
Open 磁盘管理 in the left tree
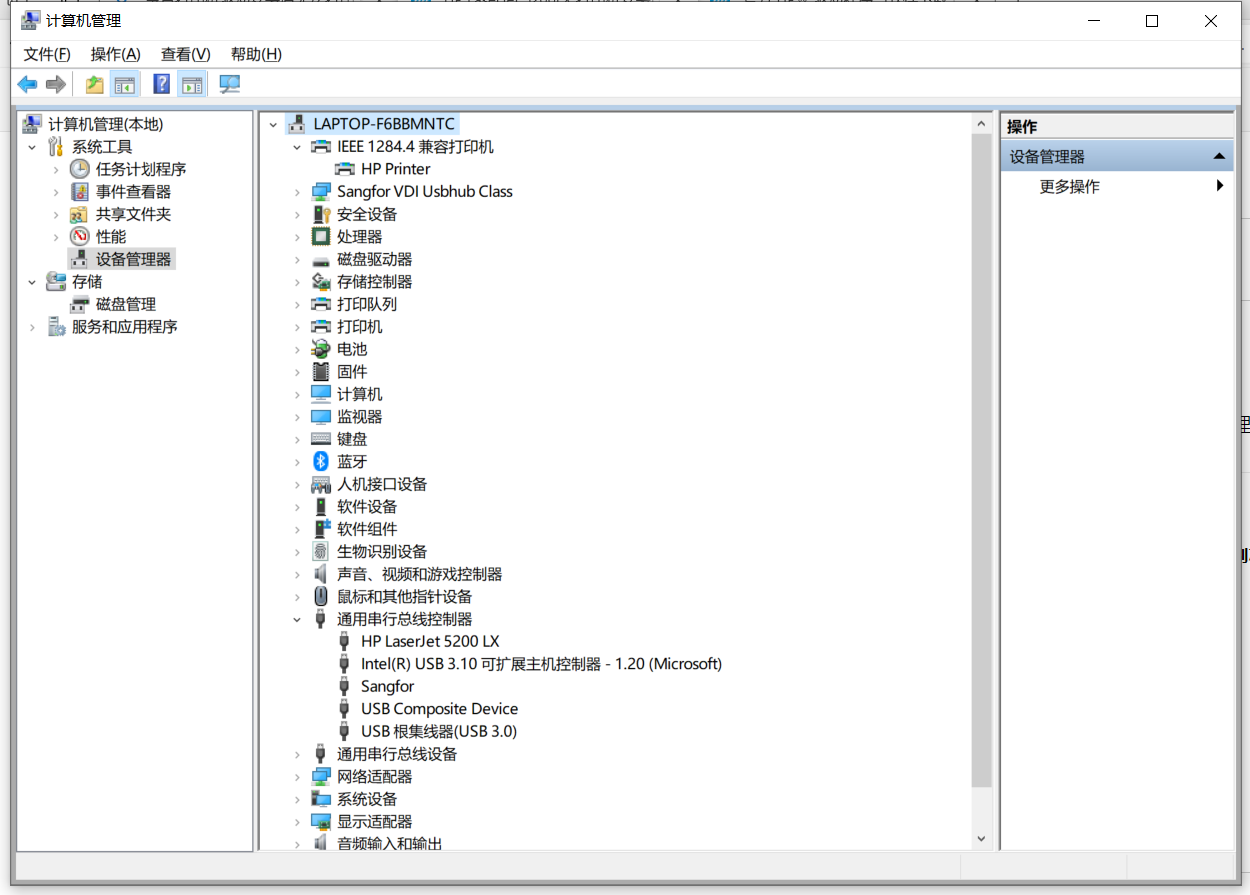125,304
